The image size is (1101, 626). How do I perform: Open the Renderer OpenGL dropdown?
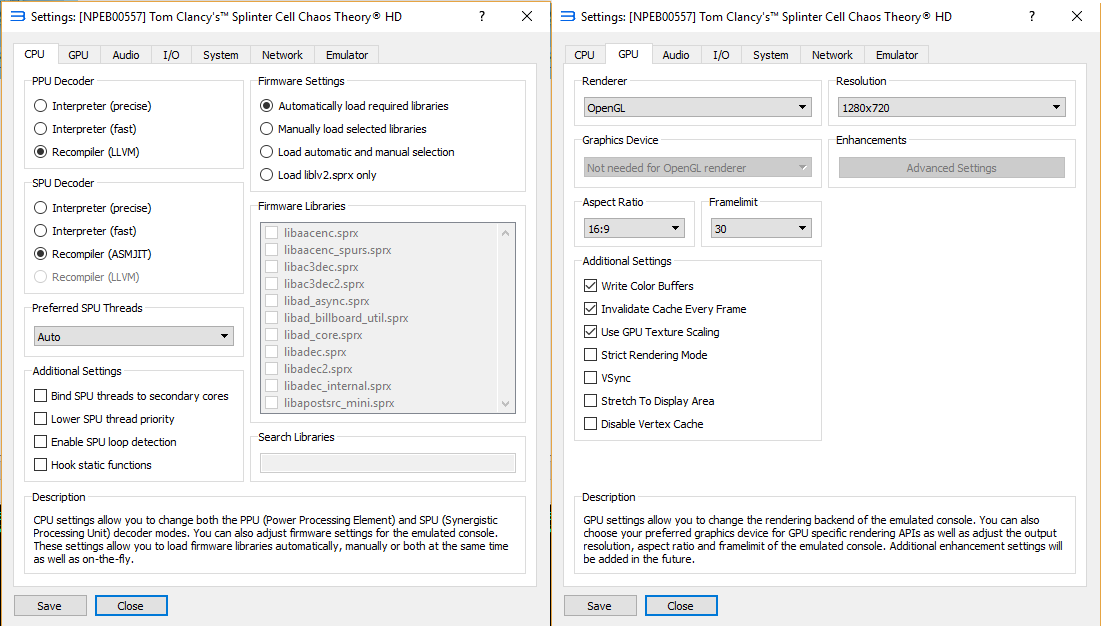[x=697, y=107]
